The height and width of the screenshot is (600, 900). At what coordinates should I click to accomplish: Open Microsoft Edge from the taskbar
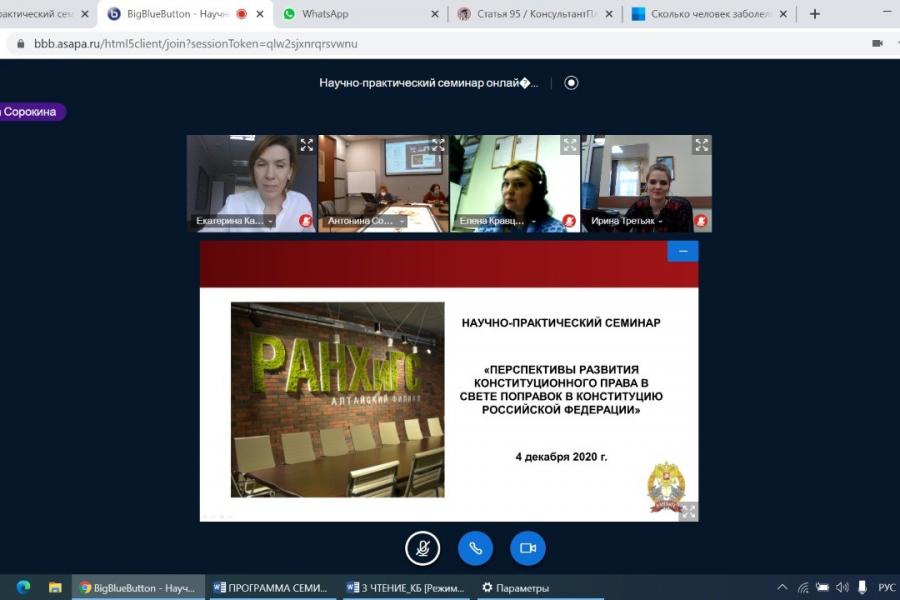tap(24, 587)
